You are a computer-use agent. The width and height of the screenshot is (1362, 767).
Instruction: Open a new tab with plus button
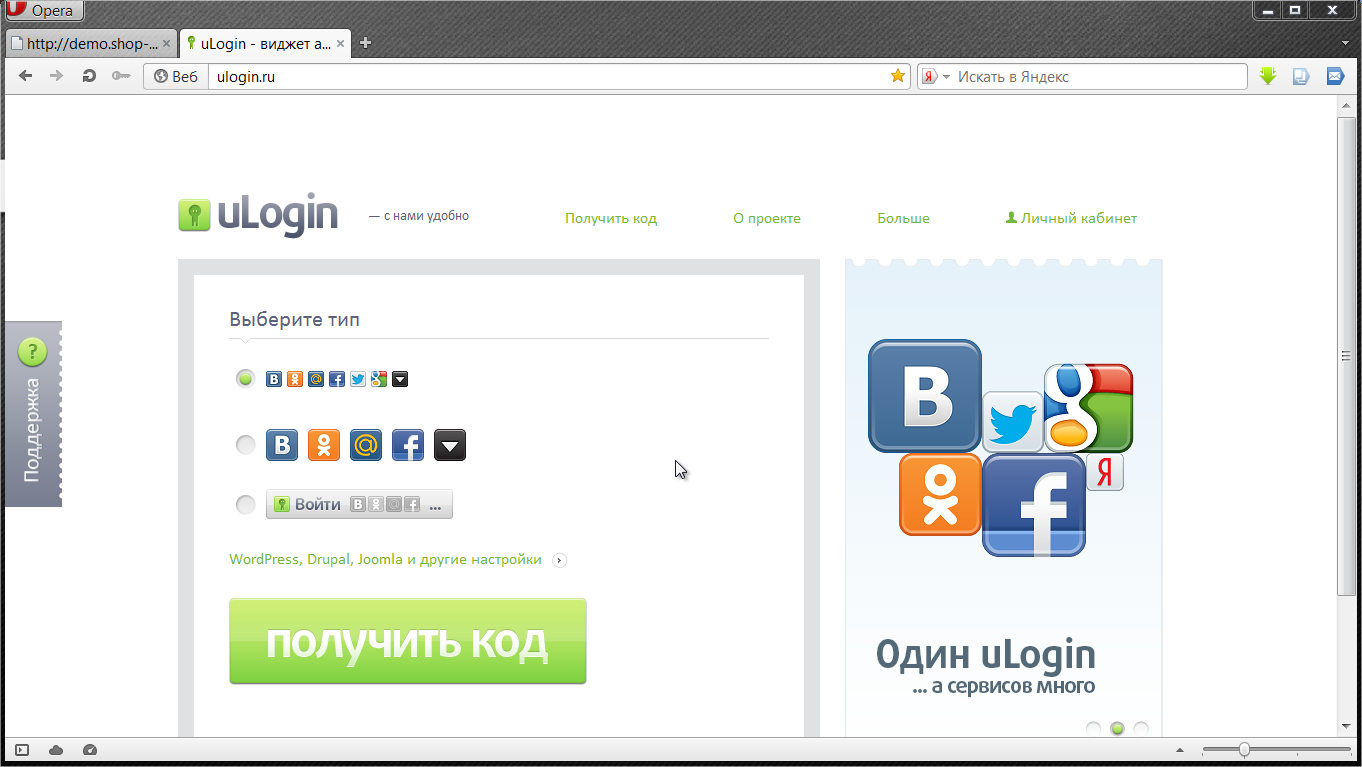coord(365,43)
